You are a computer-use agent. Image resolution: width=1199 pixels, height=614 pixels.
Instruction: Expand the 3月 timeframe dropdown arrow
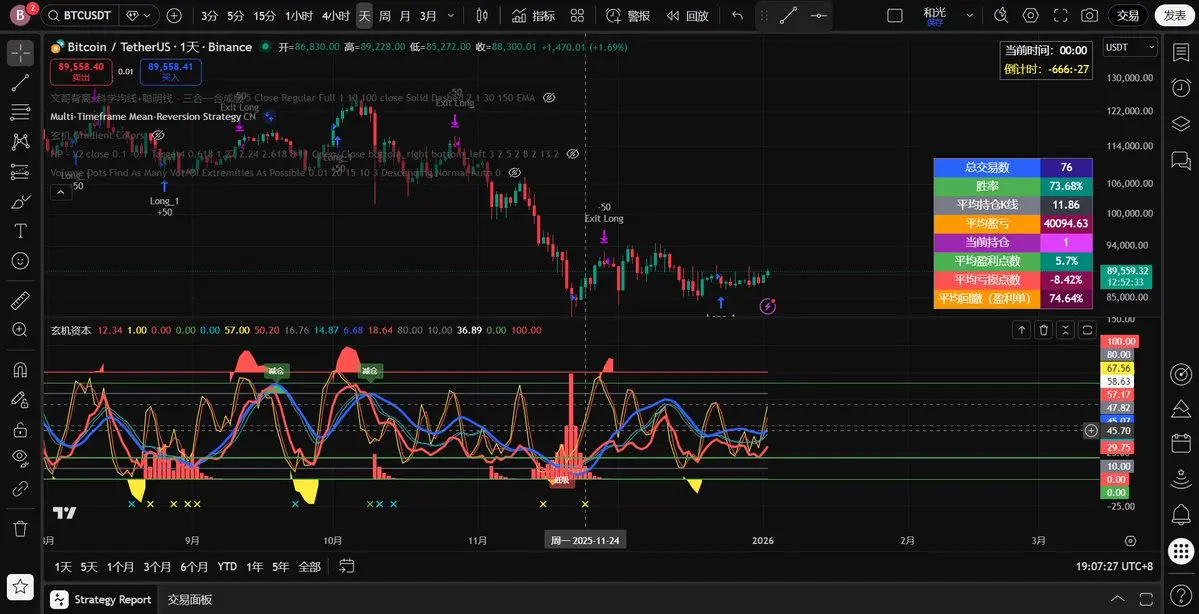coord(452,16)
